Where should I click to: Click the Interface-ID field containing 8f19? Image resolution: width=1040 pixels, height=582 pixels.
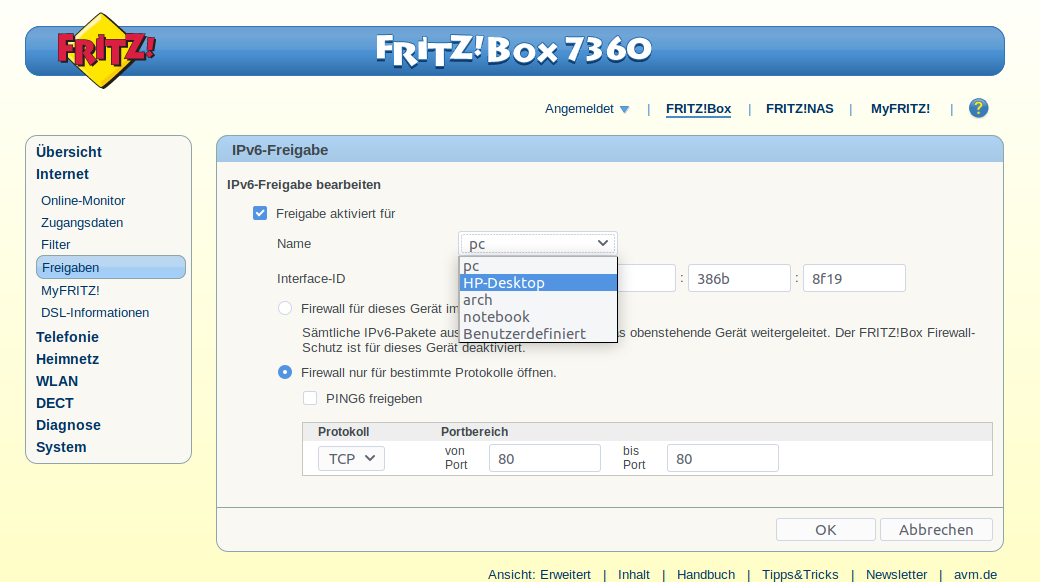(x=854, y=279)
